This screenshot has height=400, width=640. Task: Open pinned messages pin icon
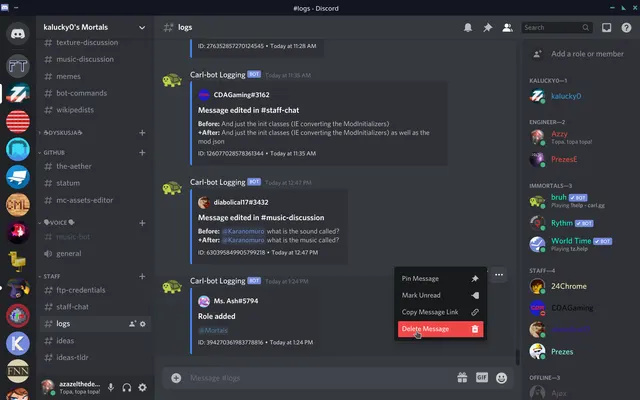click(x=488, y=27)
